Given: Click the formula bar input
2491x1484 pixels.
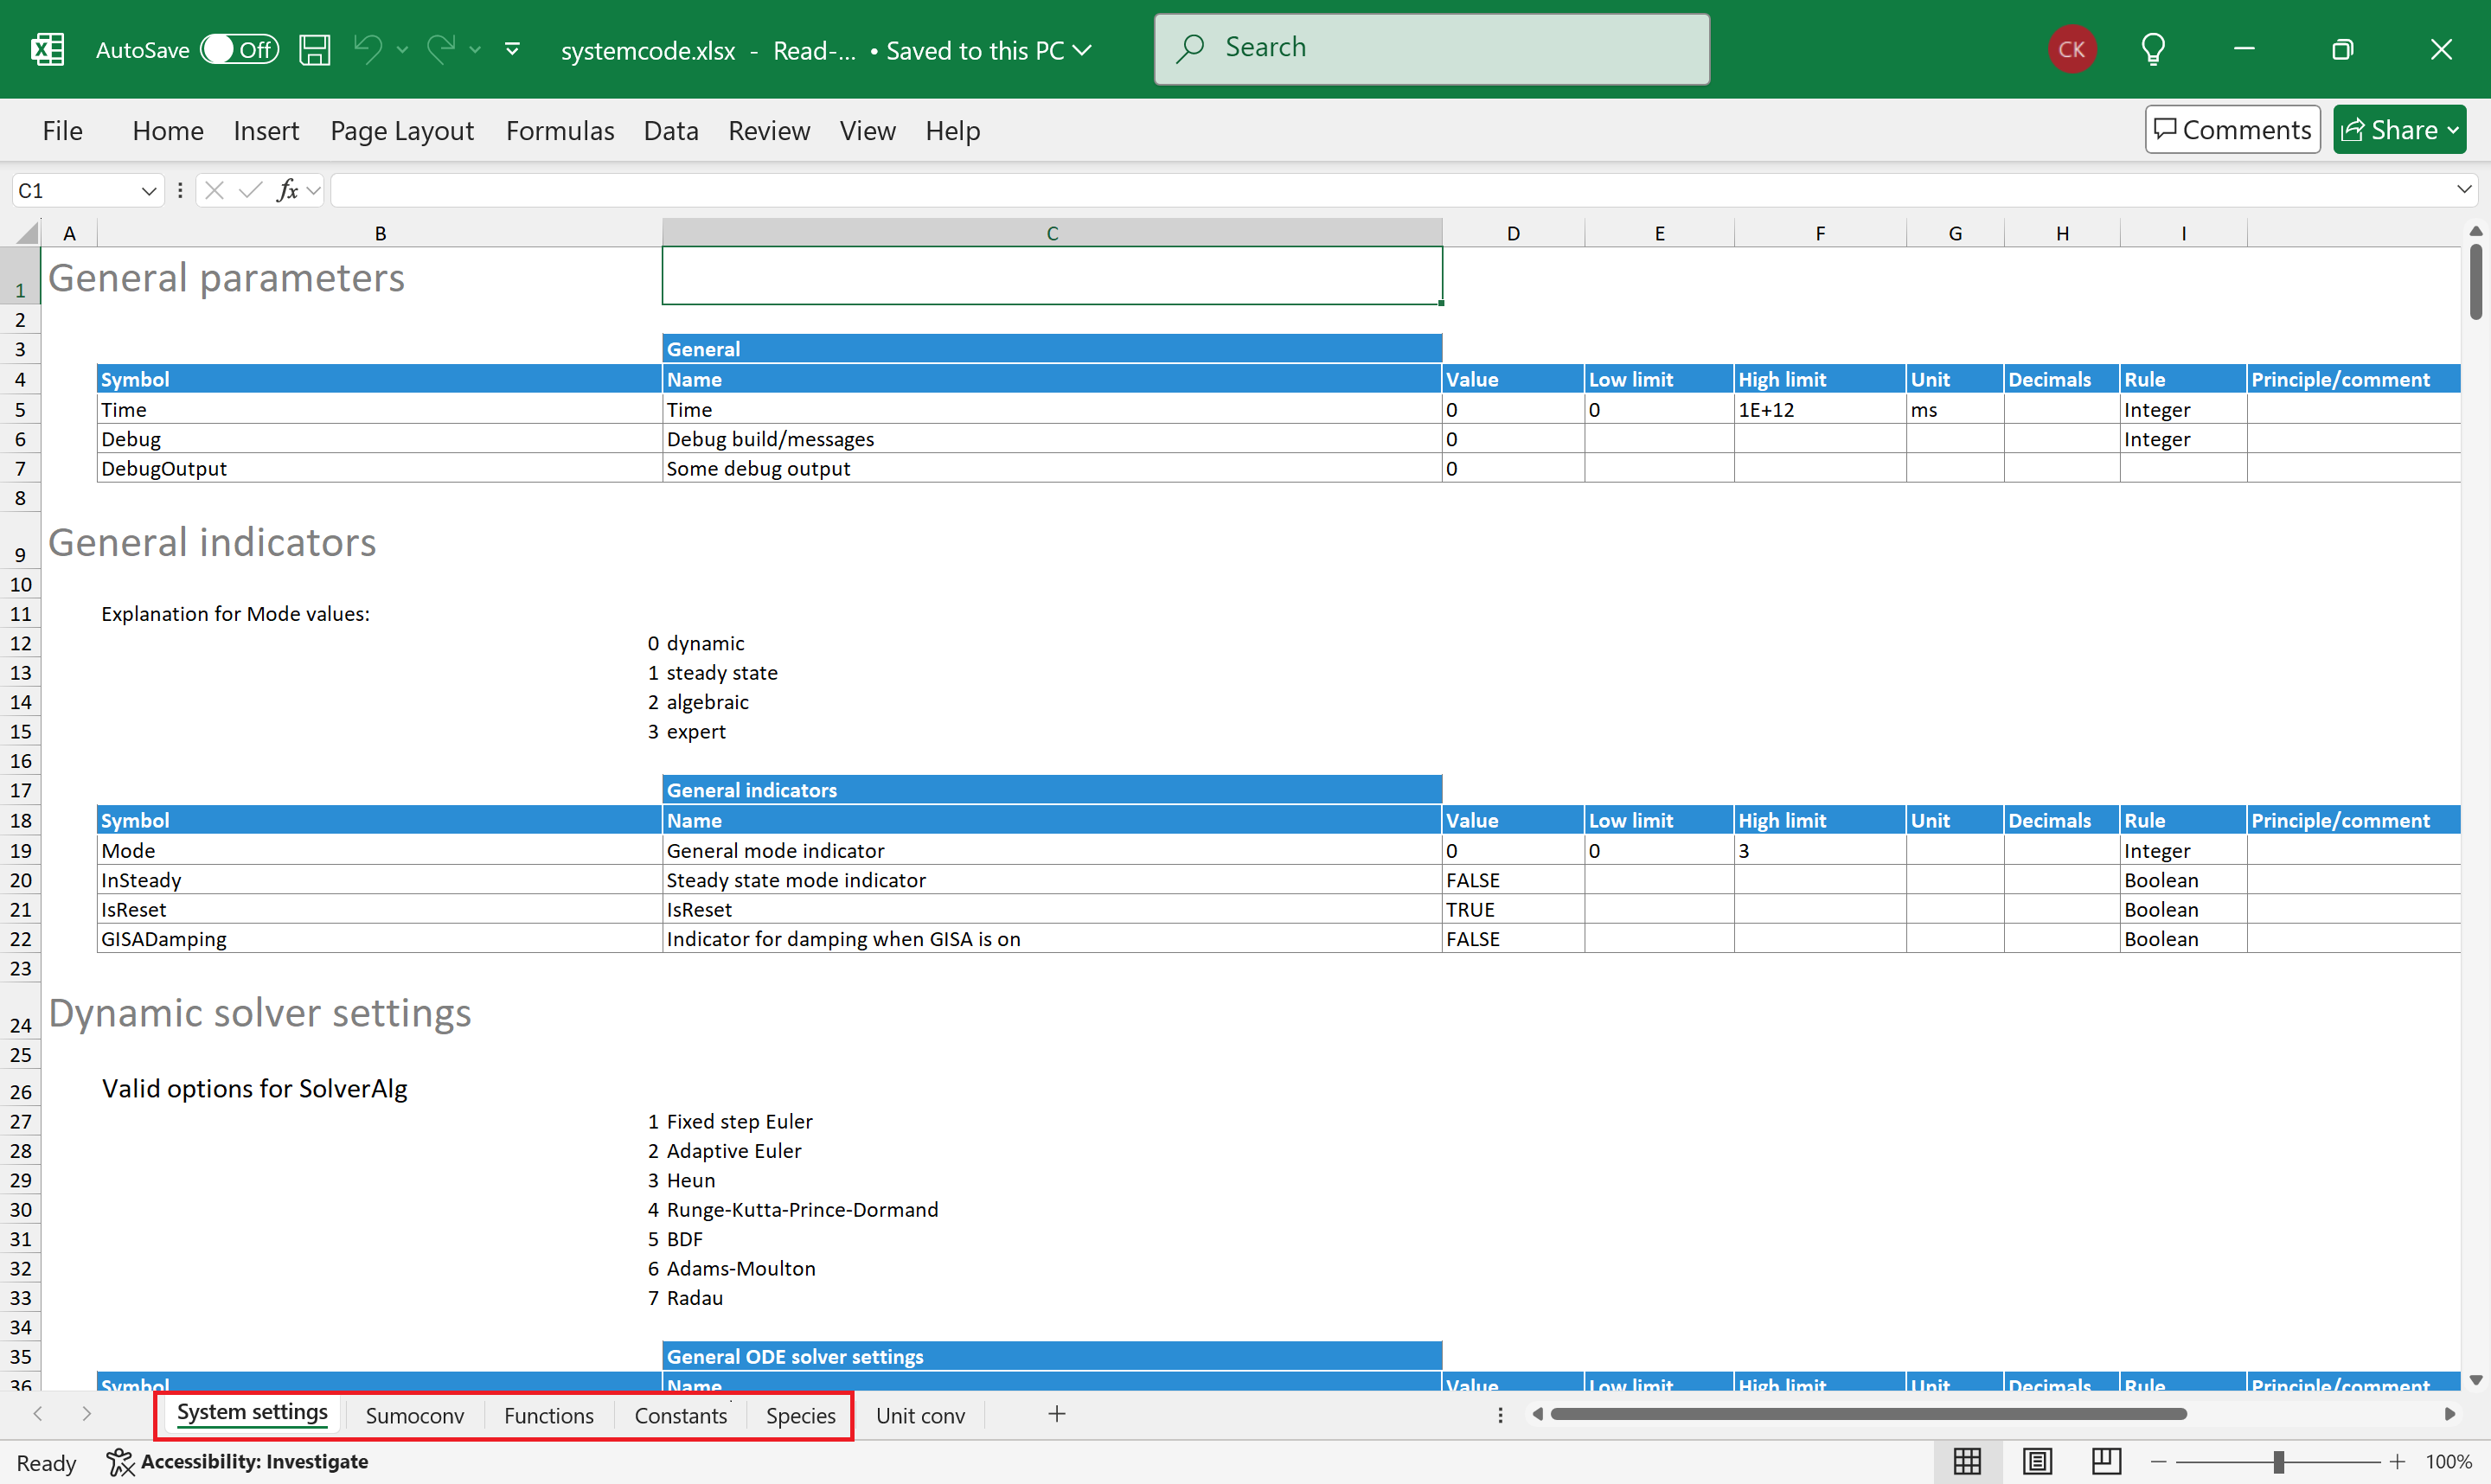Looking at the screenshot, I should pos(1390,190).
